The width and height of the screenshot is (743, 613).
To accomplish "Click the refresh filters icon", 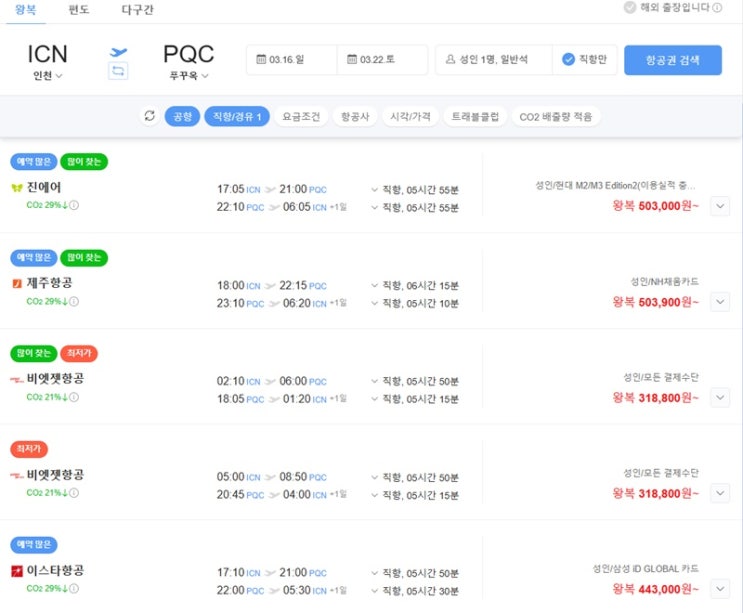I will click(150, 116).
